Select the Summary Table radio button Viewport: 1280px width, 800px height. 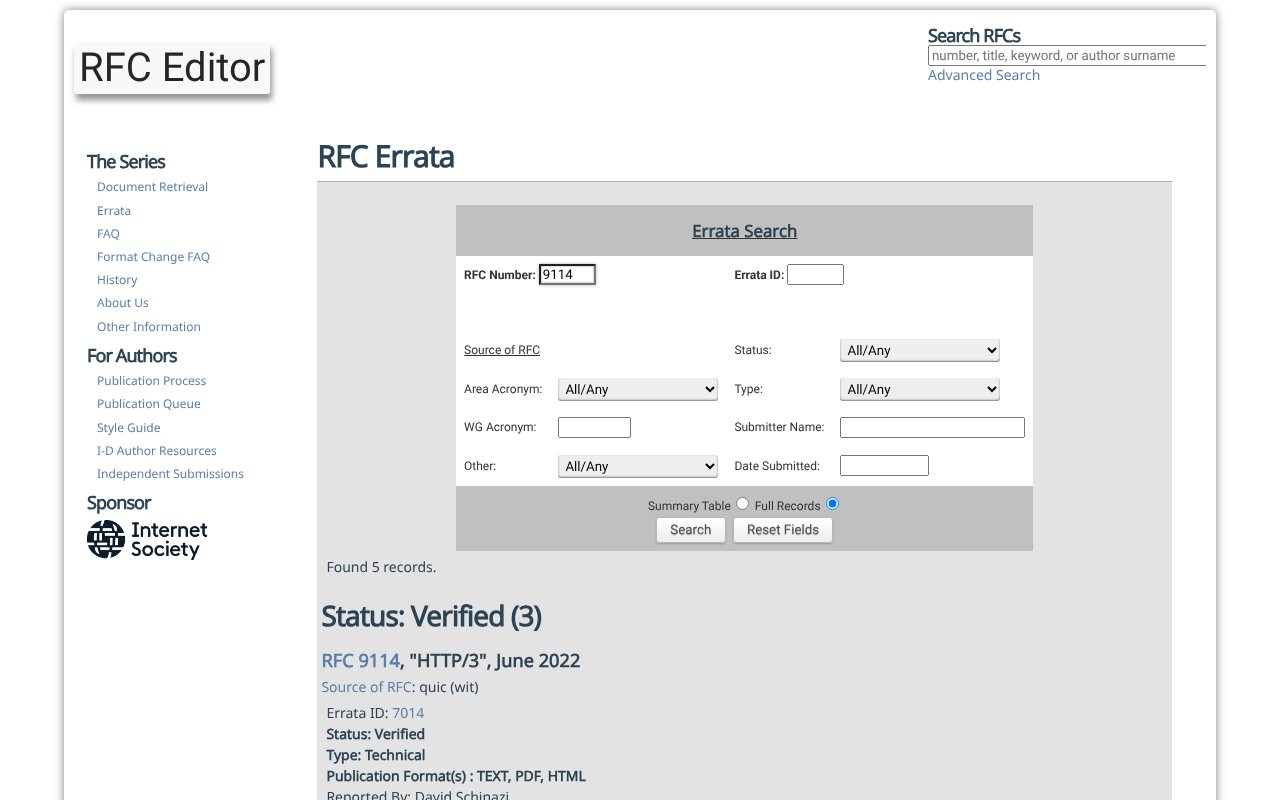click(742, 504)
